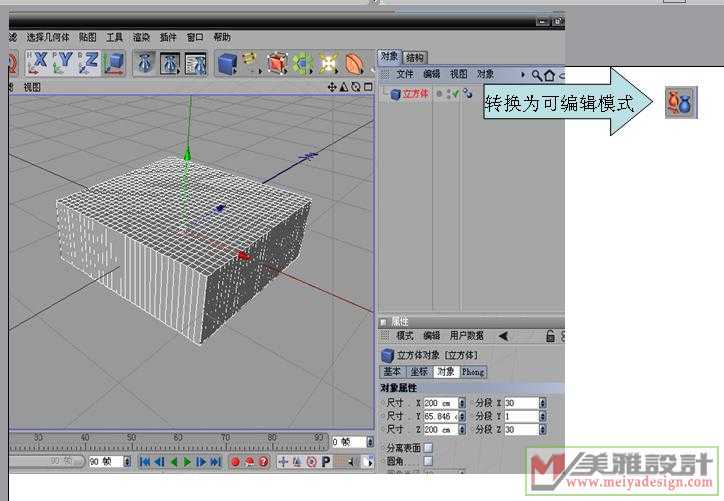Toggle the attributes lock icon
This screenshot has height=501, width=724.
(x=550, y=336)
